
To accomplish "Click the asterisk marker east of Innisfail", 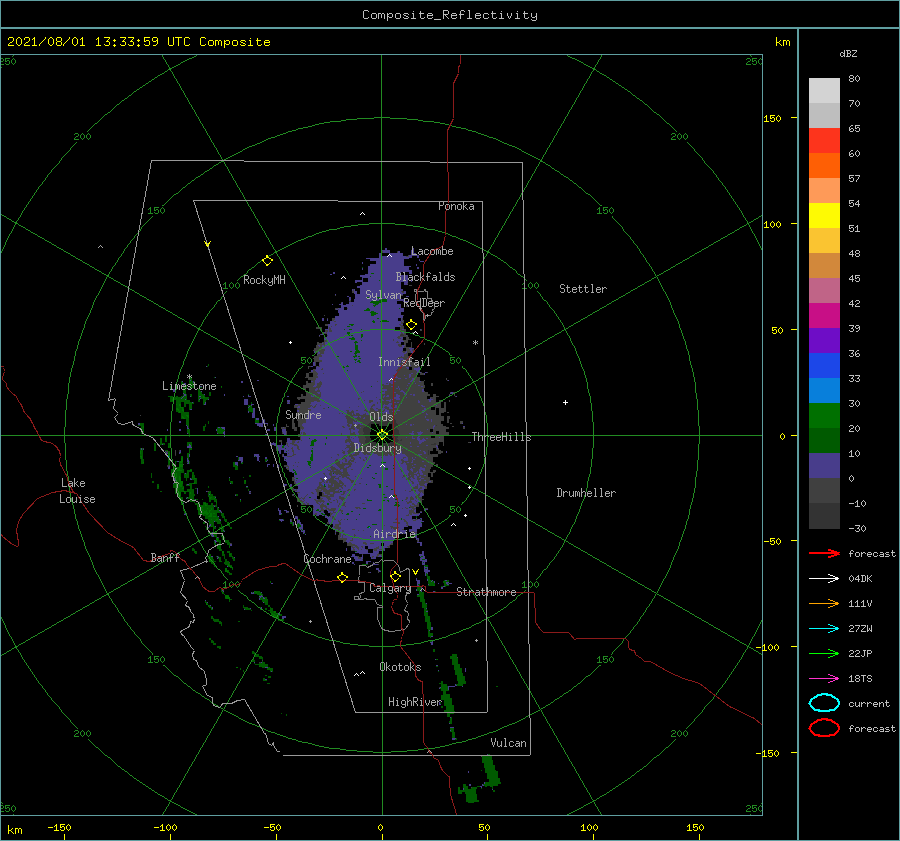I will tap(475, 343).
